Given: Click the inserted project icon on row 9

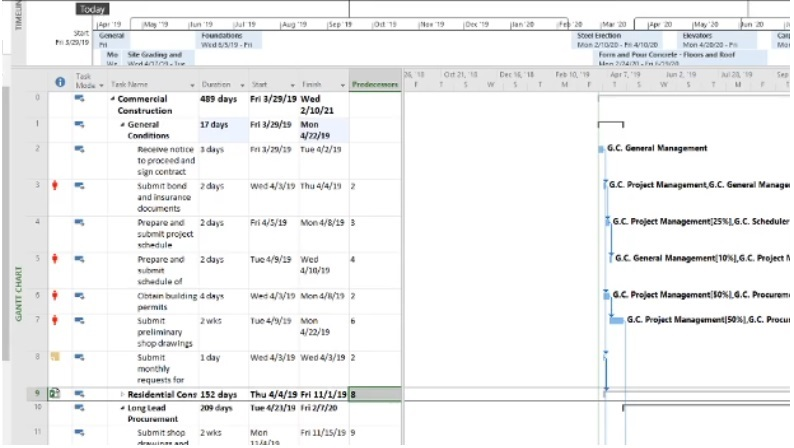Looking at the screenshot, I should point(56,394).
